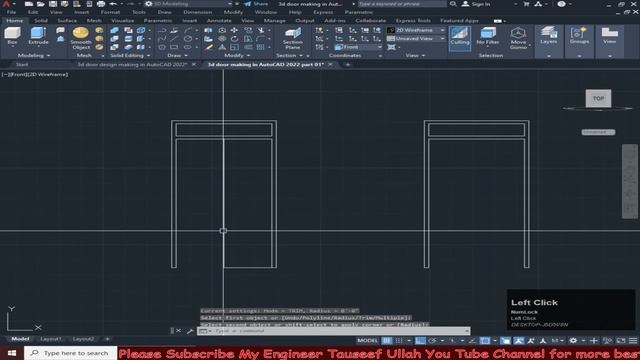This screenshot has width=640, height=360.
Task: Select the Box solid tool
Action: click(12, 36)
